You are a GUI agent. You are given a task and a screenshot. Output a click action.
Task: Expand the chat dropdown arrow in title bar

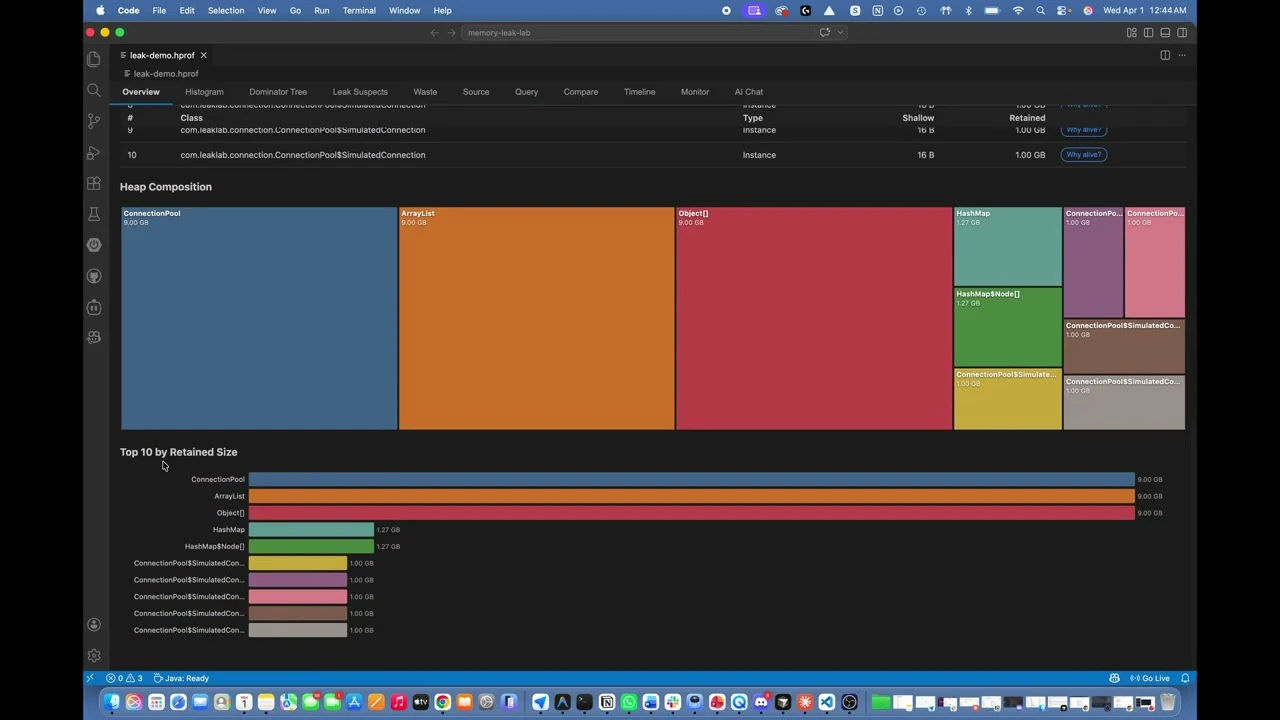click(840, 32)
